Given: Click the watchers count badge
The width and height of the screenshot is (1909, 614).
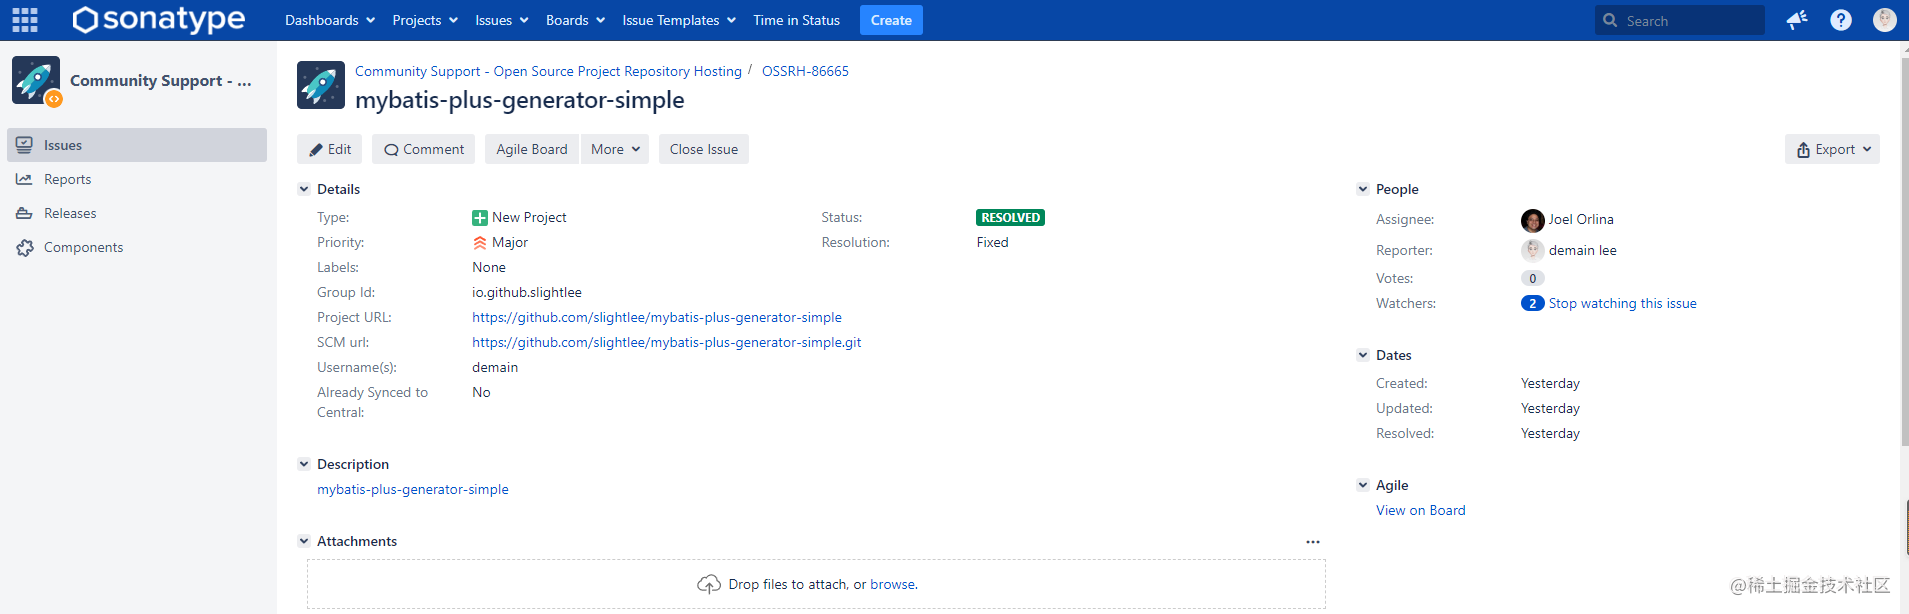Looking at the screenshot, I should click(x=1532, y=304).
